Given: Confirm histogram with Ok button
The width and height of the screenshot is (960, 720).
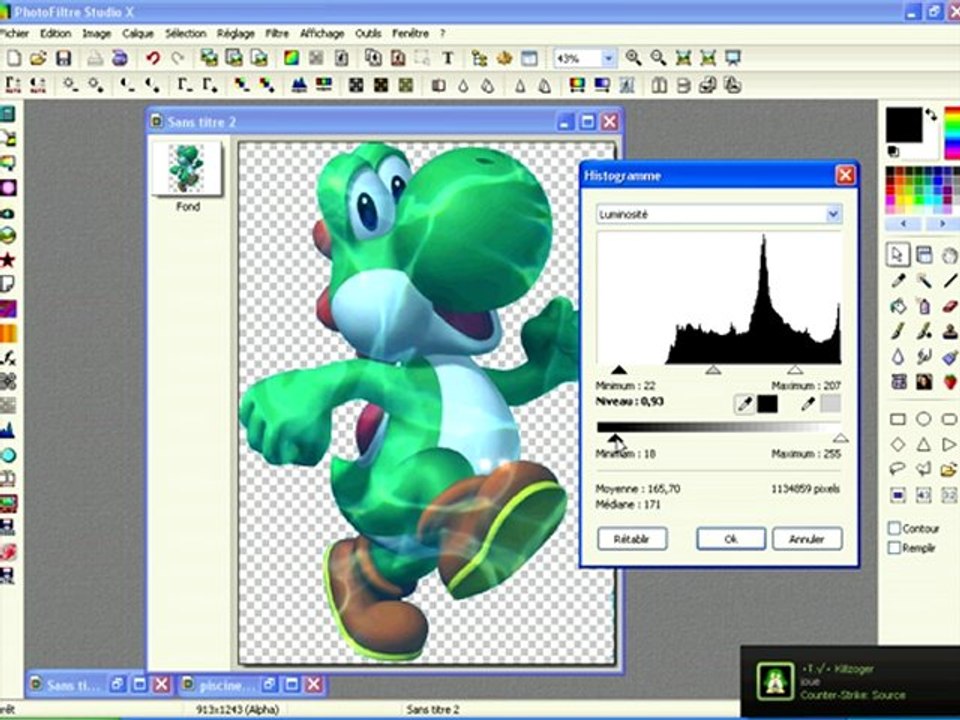Looking at the screenshot, I should (730, 539).
